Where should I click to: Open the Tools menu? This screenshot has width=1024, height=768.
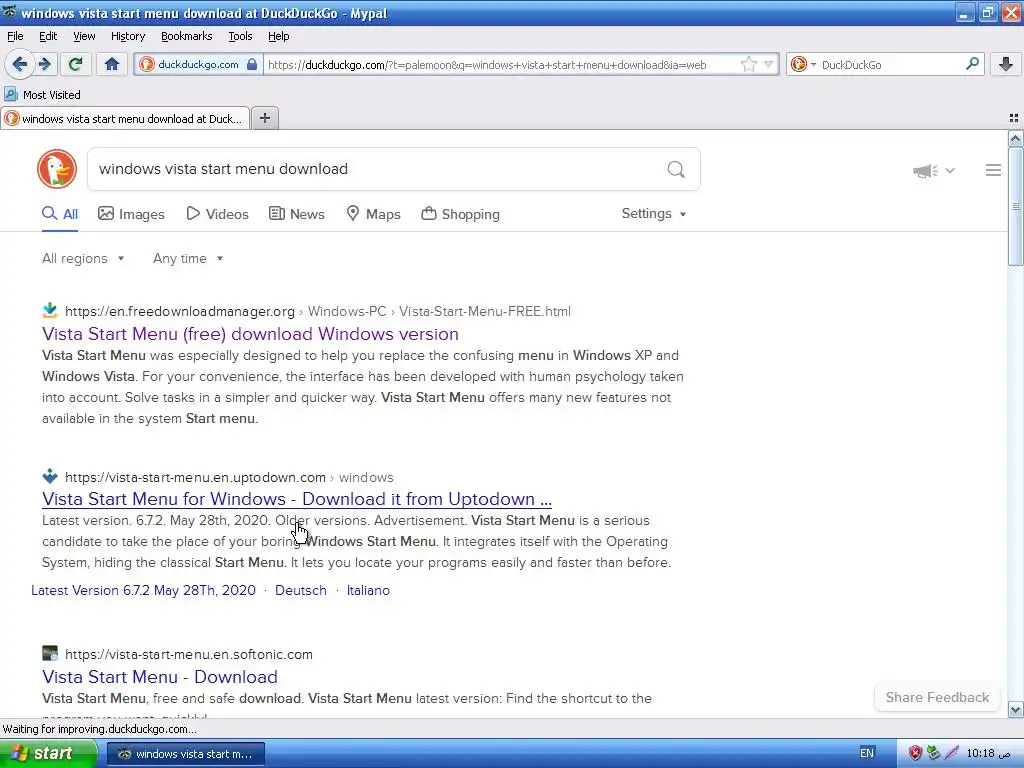[x=240, y=36]
